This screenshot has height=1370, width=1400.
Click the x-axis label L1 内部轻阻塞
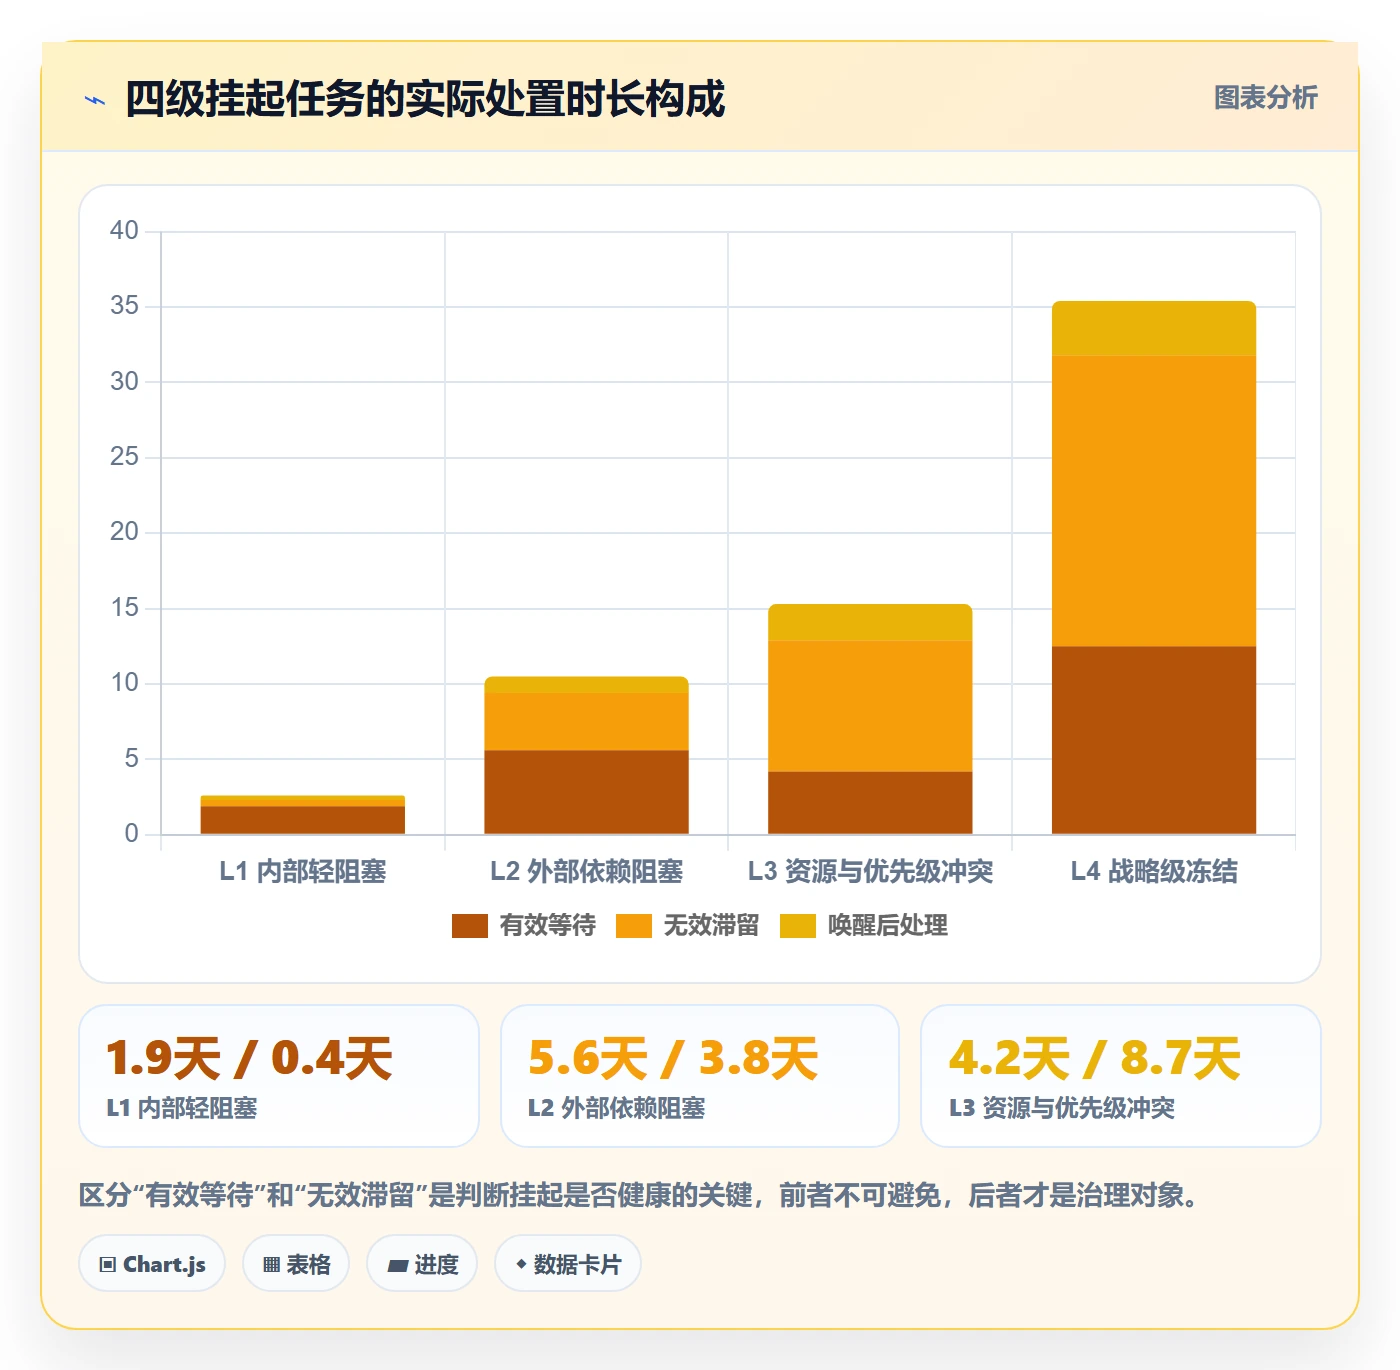pos(303,872)
